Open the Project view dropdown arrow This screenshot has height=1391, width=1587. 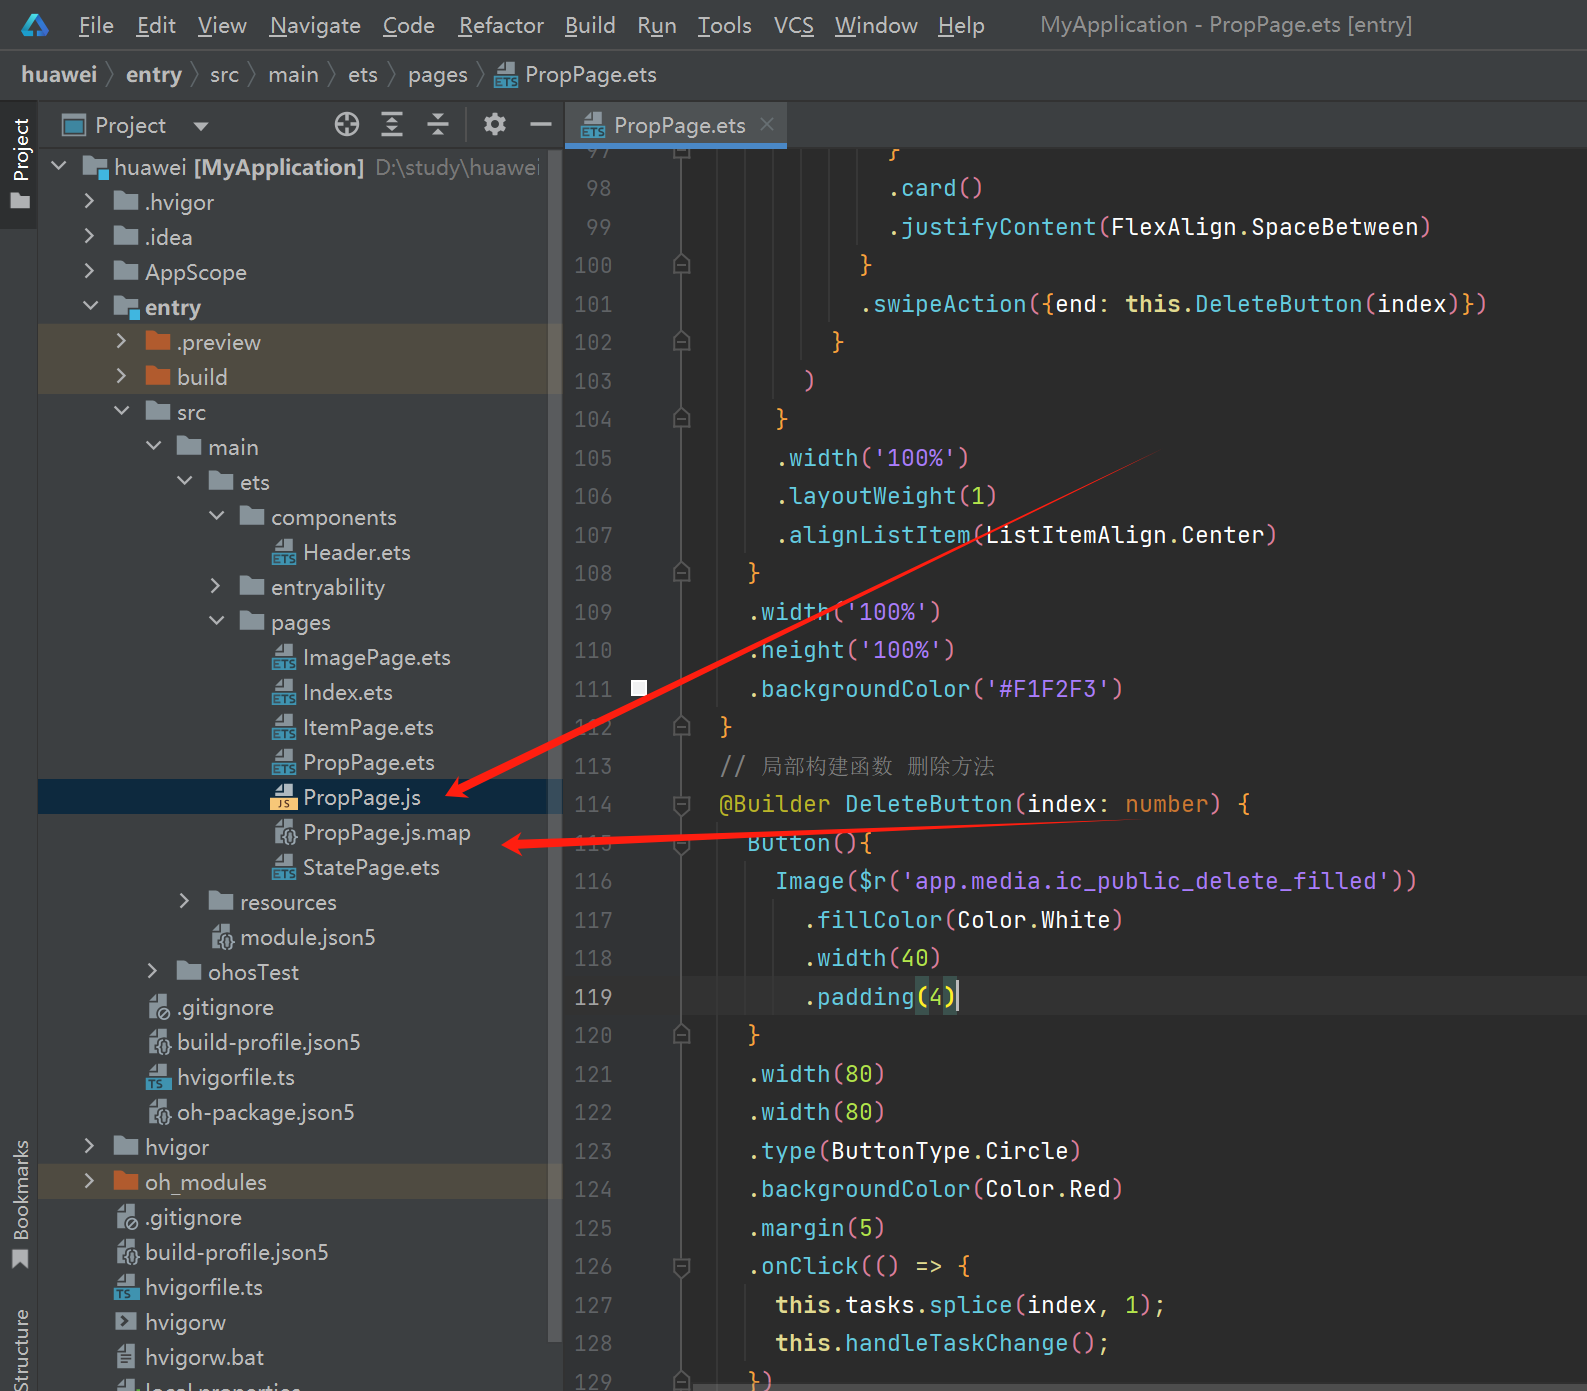pyautogui.click(x=201, y=126)
